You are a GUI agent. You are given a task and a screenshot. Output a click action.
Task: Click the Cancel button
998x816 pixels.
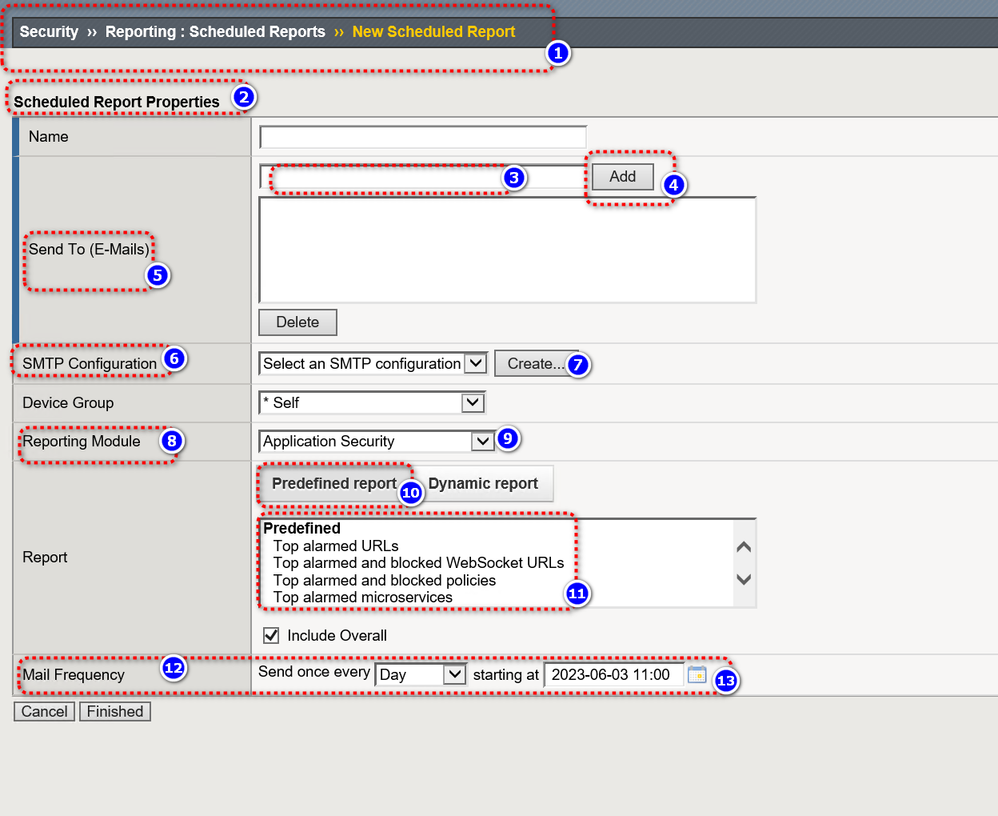45,711
